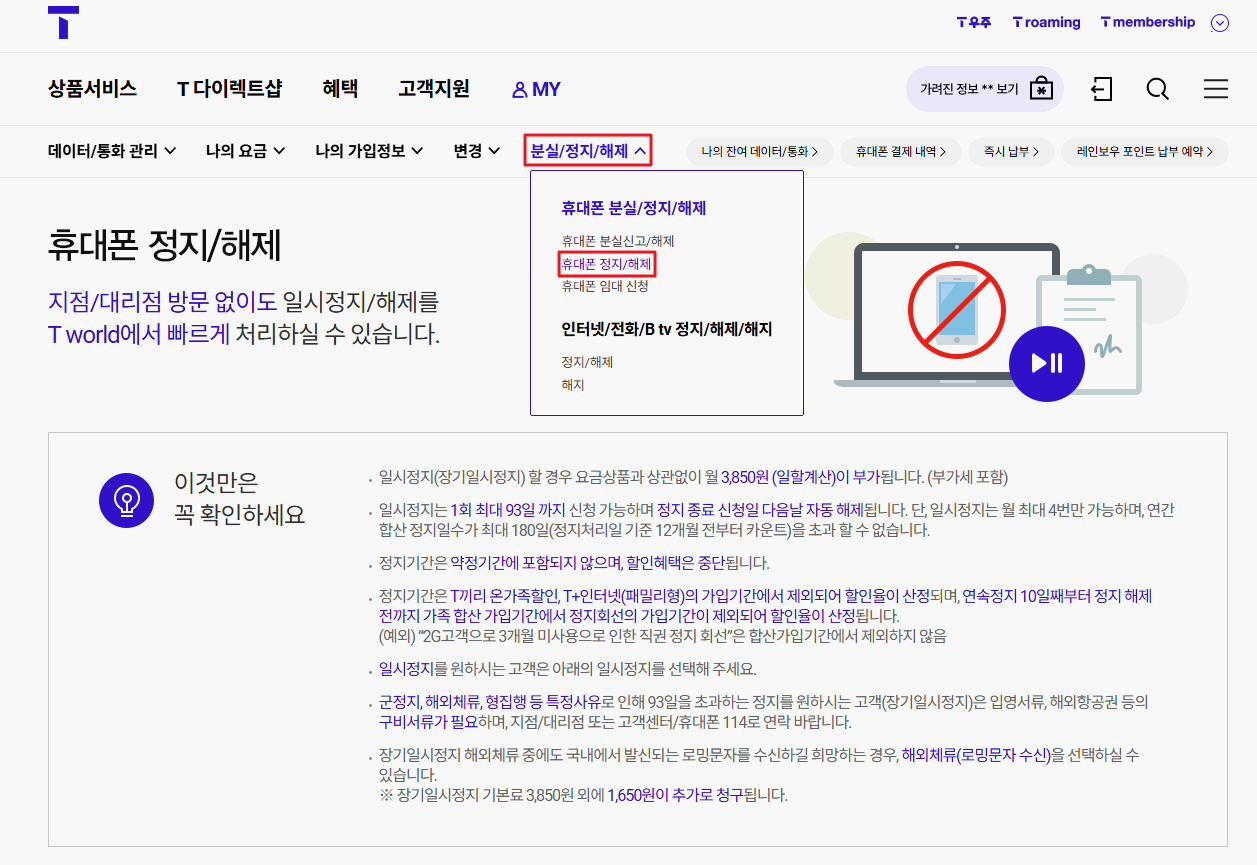The width and height of the screenshot is (1257, 865).
Task: Open the T membership link
Action: (x=1147, y=22)
